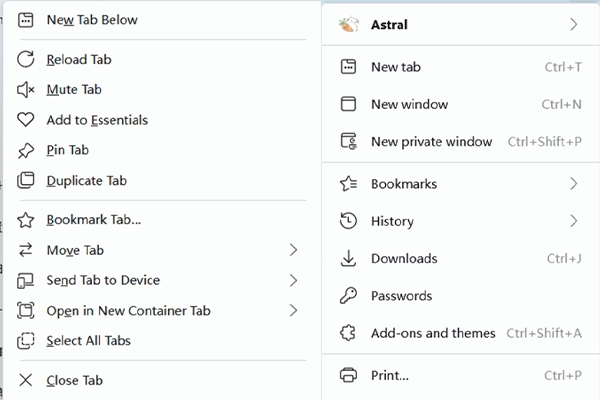Expand the Bookmarks submenu arrow
The height and width of the screenshot is (400, 600).
tap(573, 184)
